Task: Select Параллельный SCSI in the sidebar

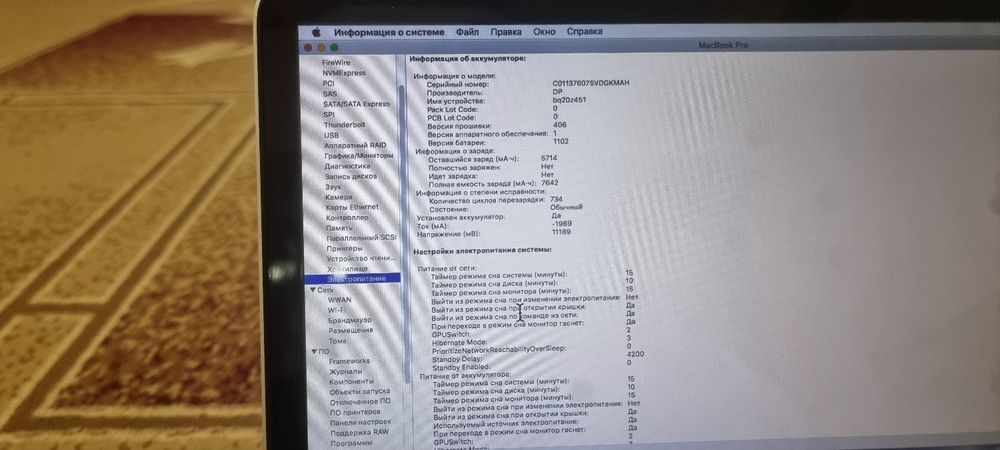Action: pos(362,237)
